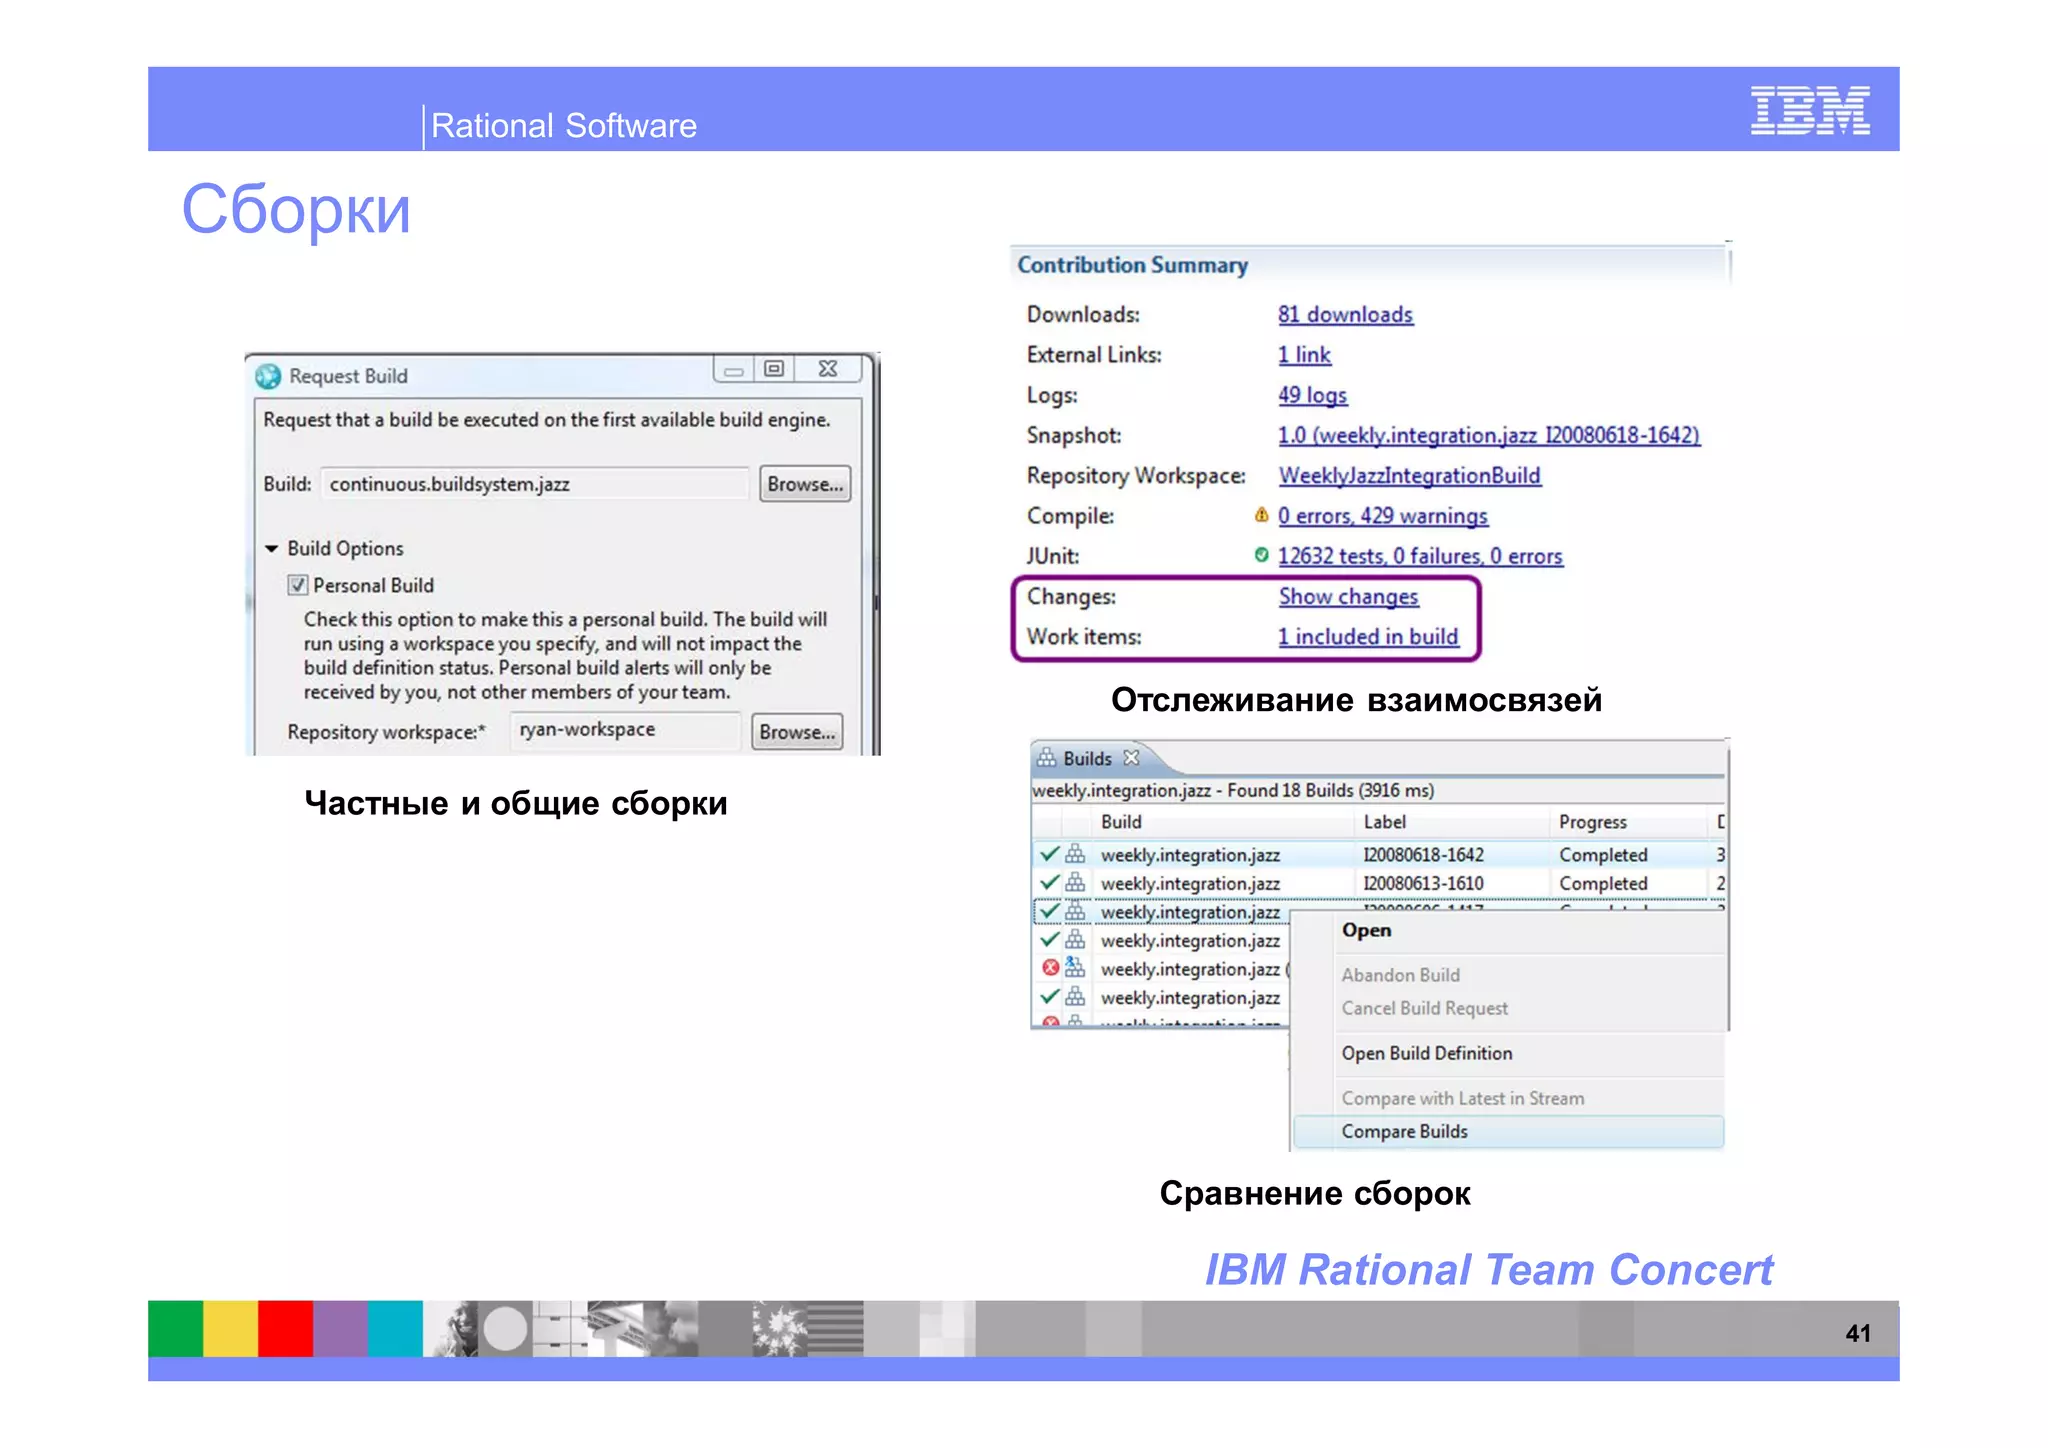
Task: Close the Request Build dialog
Action: (828, 369)
